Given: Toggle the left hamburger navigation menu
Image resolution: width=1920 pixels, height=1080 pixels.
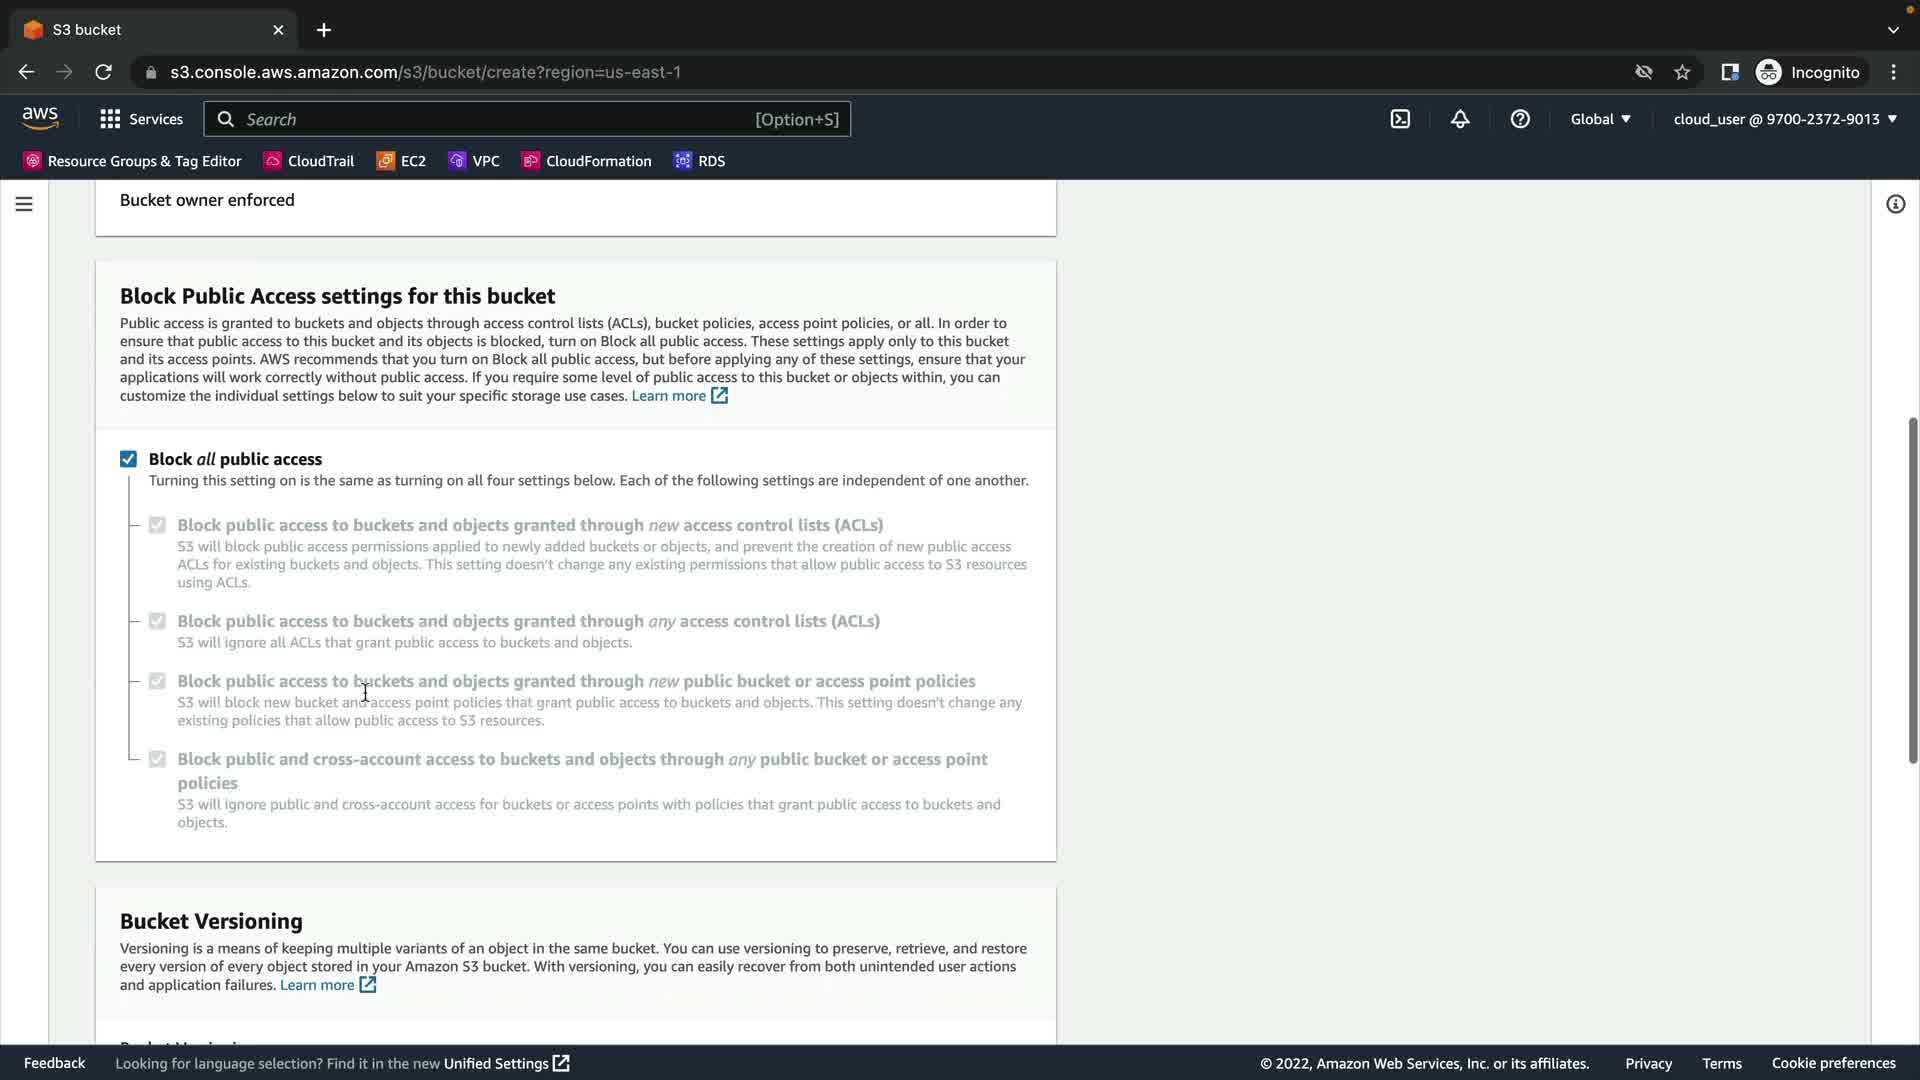Looking at the screenshot, I should (24, 204).
